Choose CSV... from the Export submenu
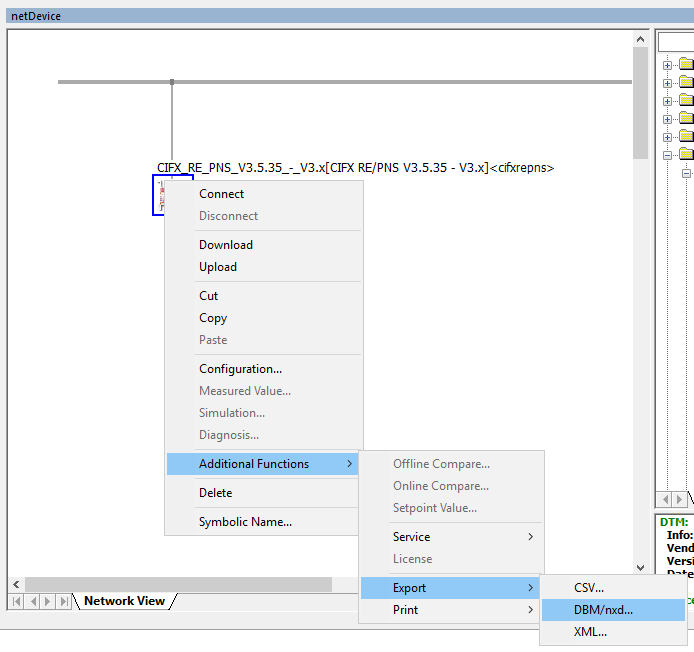The height and width of the screenshot is (652, 694). [x=589, y=588]
